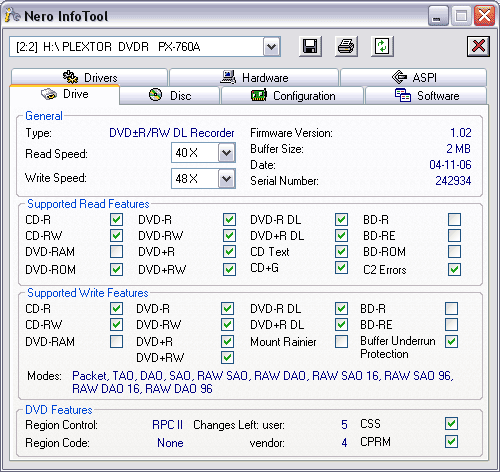
Task: Toggle the CPRM checkbox
Action: click(451, 442)
